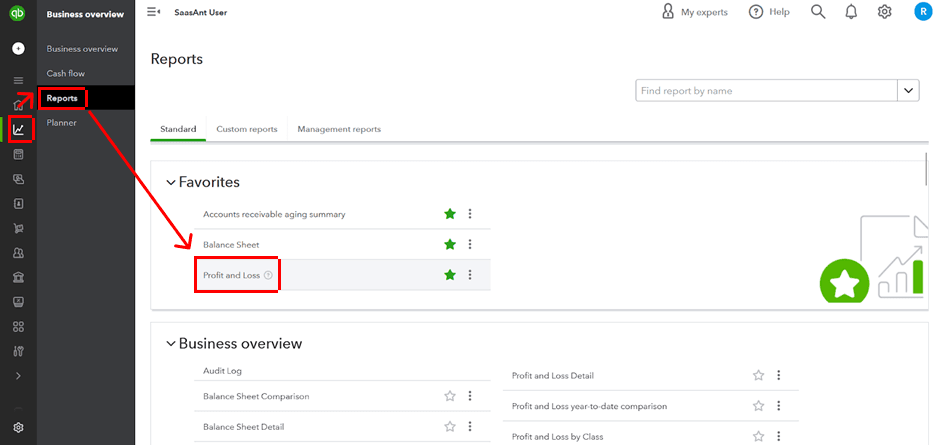The width and height of the screenshot is (940, 445).
Task: Open more options for Accounts receivable aging summary
Action: pyautogui.click(x=470, y=214)
